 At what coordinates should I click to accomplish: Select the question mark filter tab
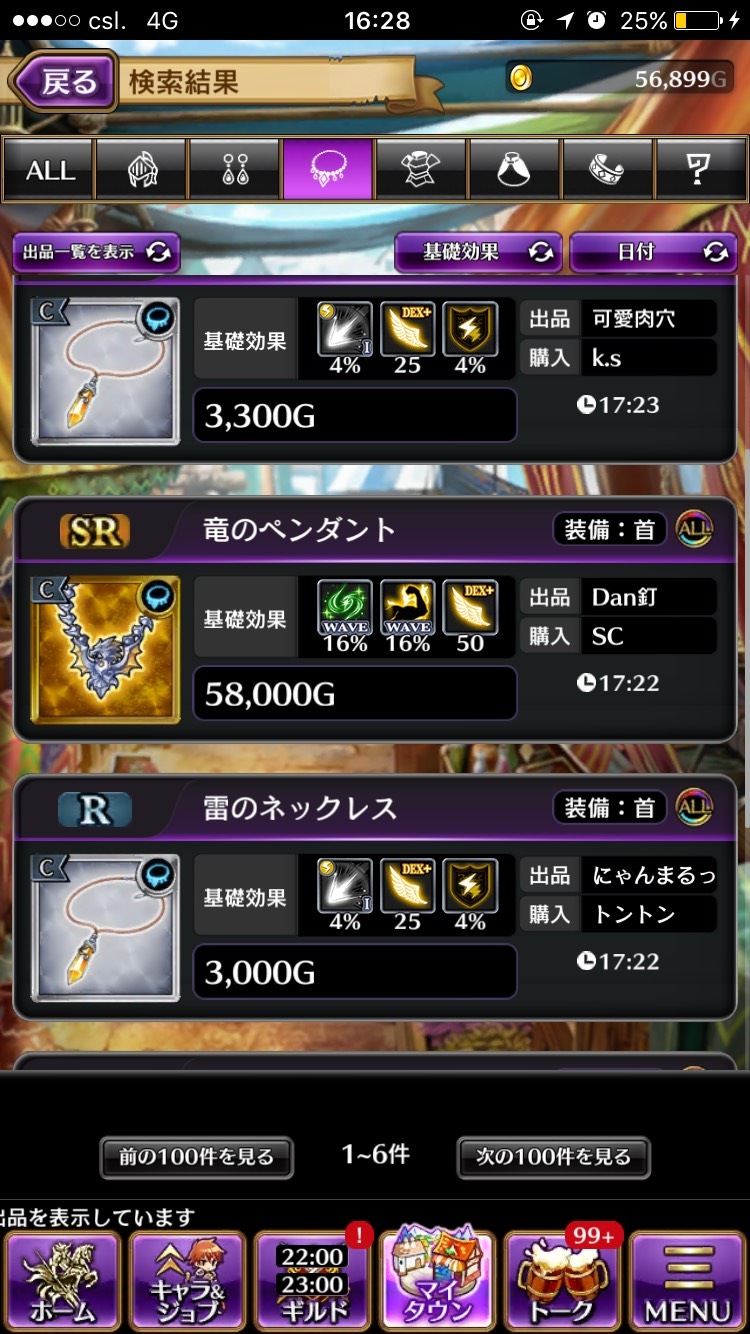pos(699,170)
